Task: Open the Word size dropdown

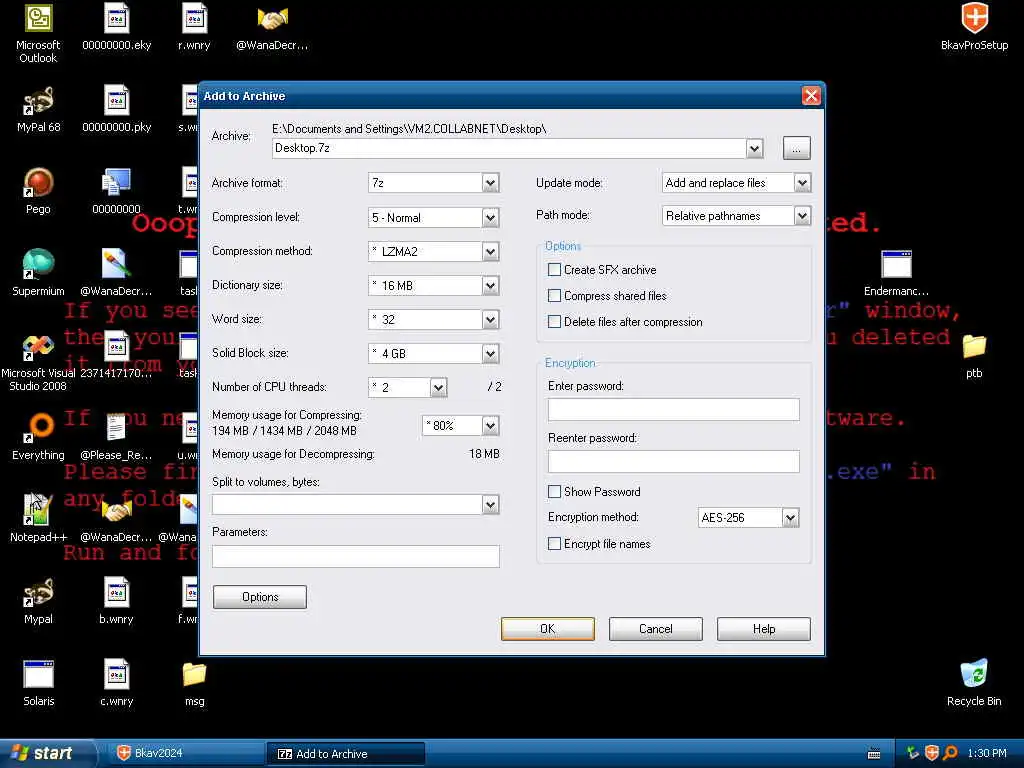Action: [x=490, y=319]
